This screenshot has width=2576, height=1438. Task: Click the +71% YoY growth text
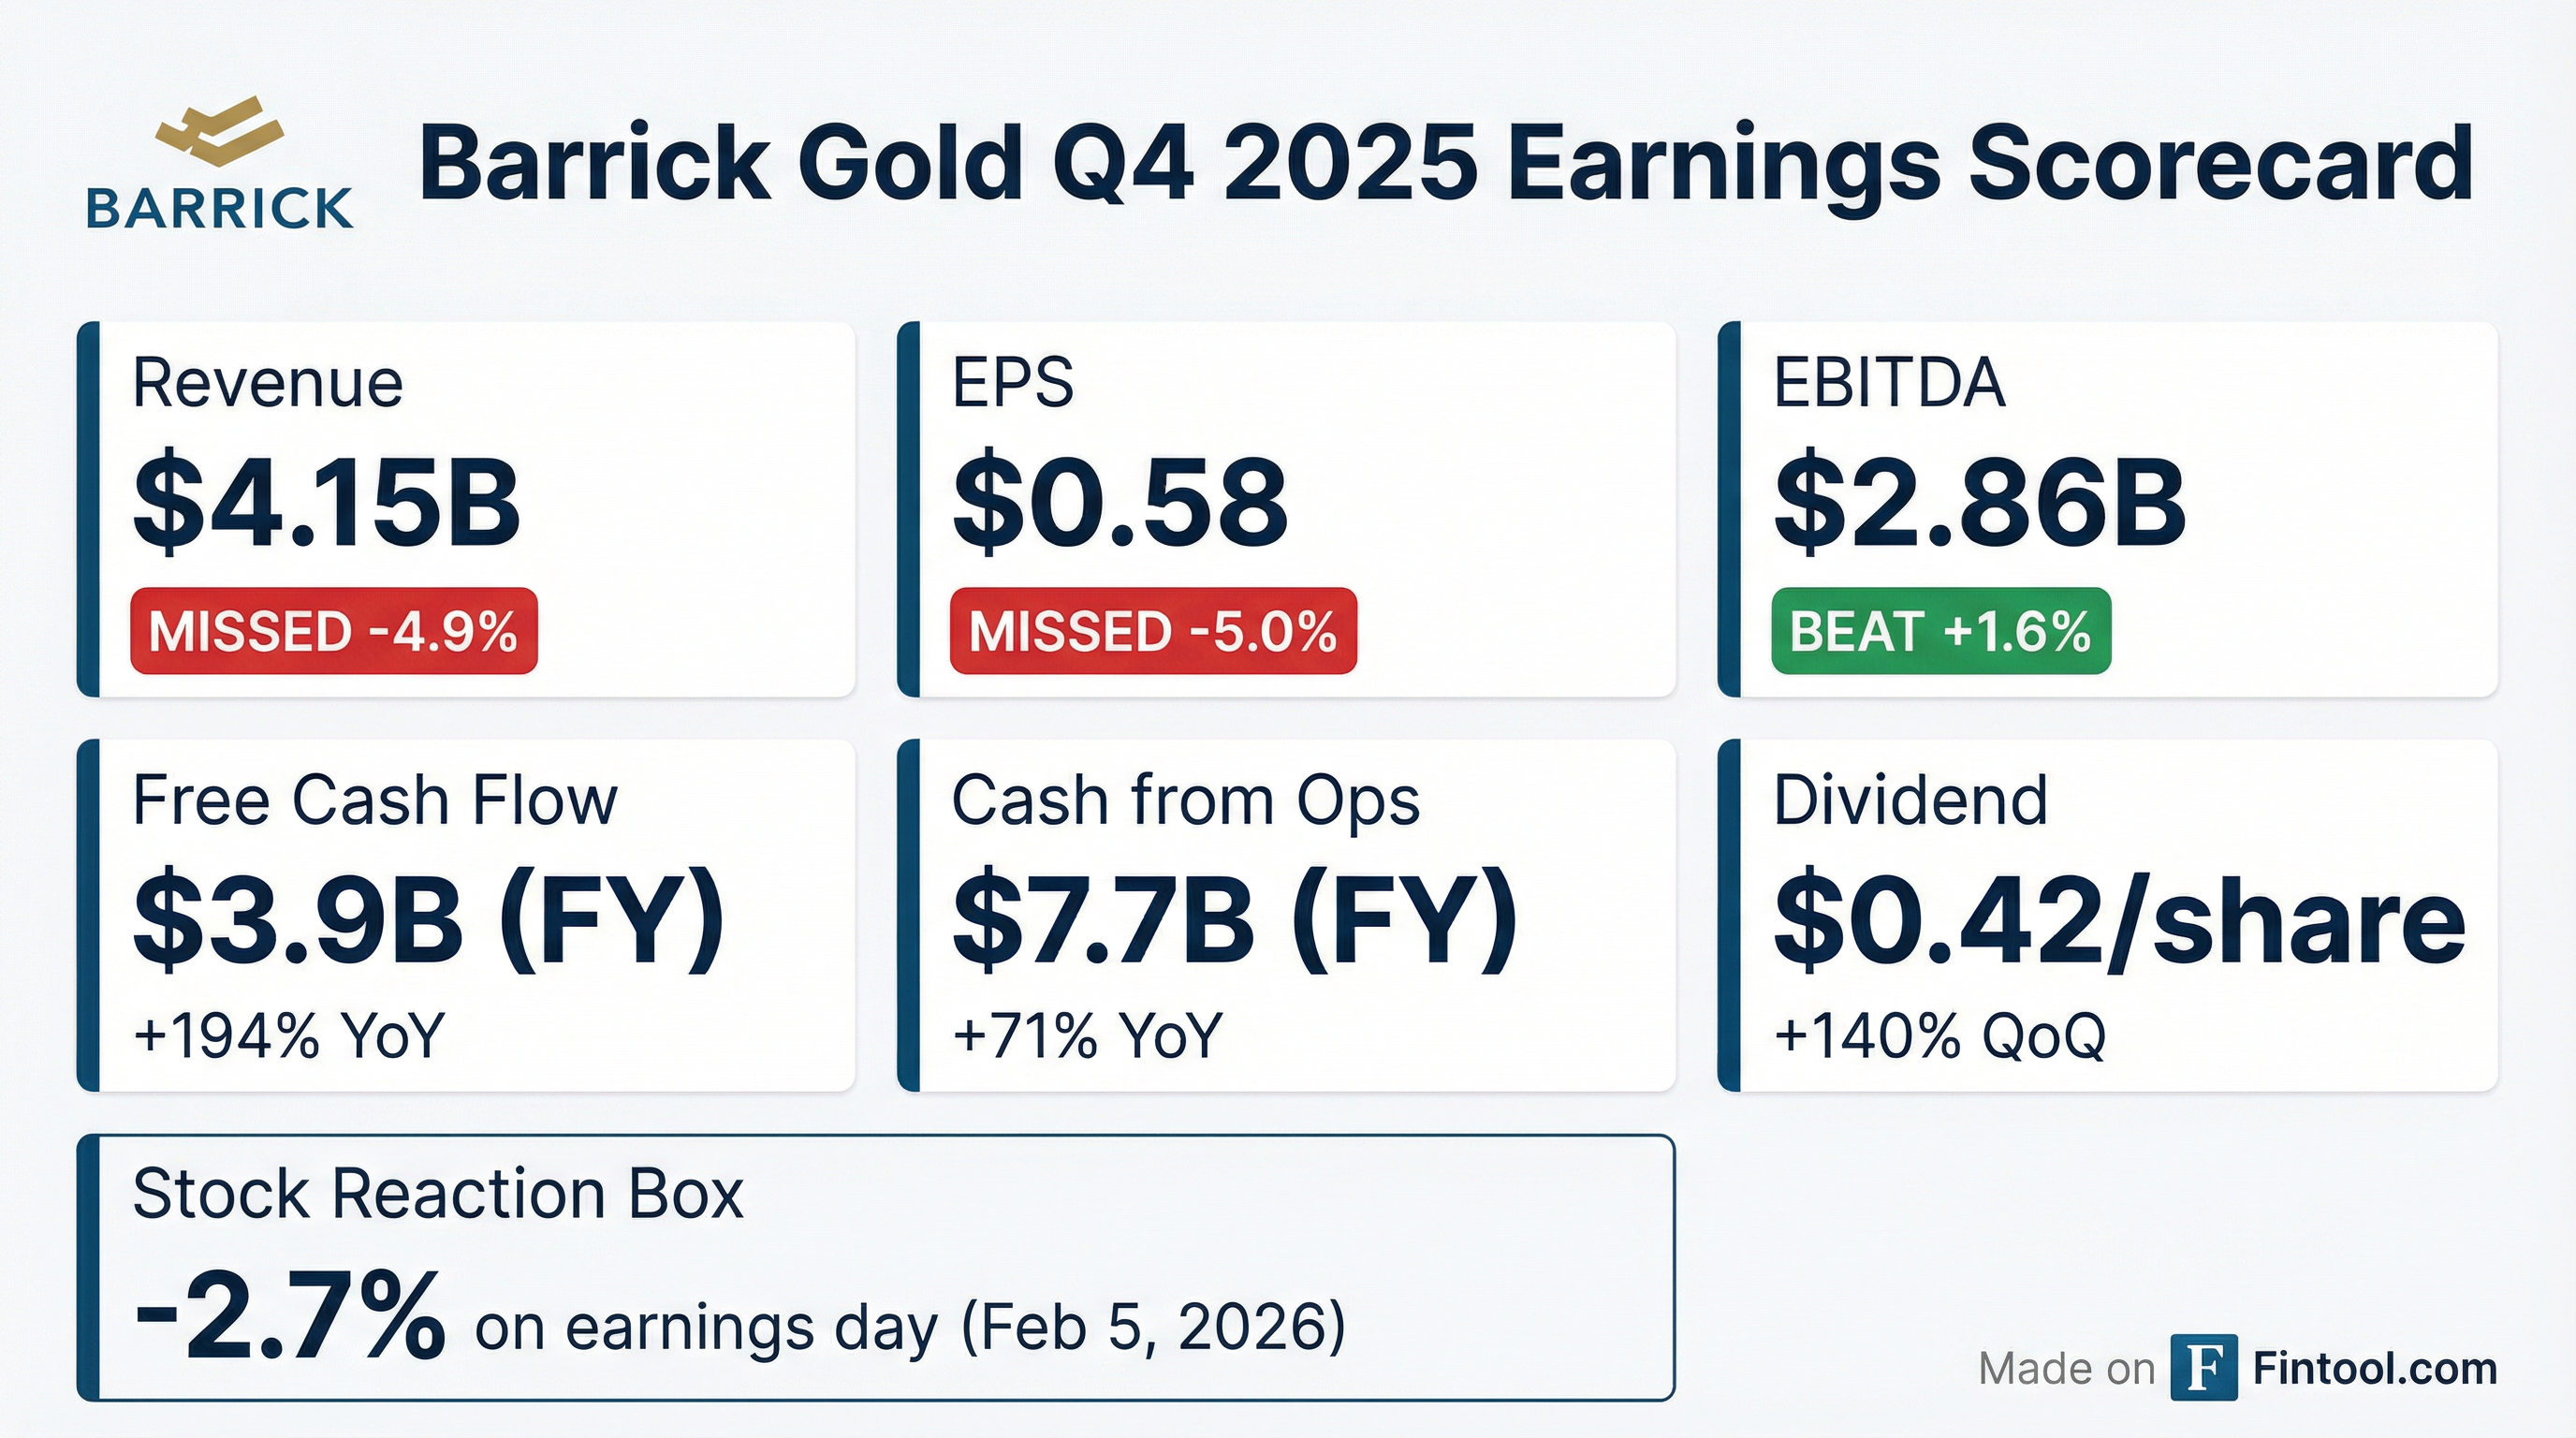pyautogui.click(x=1088, y=1034)
